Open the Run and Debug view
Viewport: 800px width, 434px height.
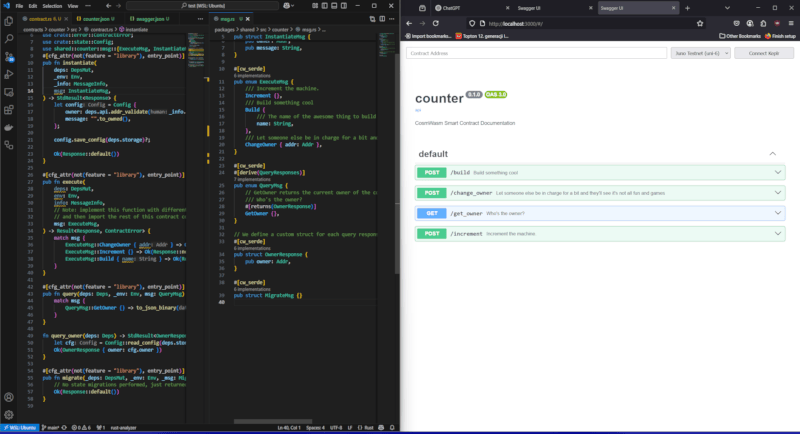coord(9,74)
